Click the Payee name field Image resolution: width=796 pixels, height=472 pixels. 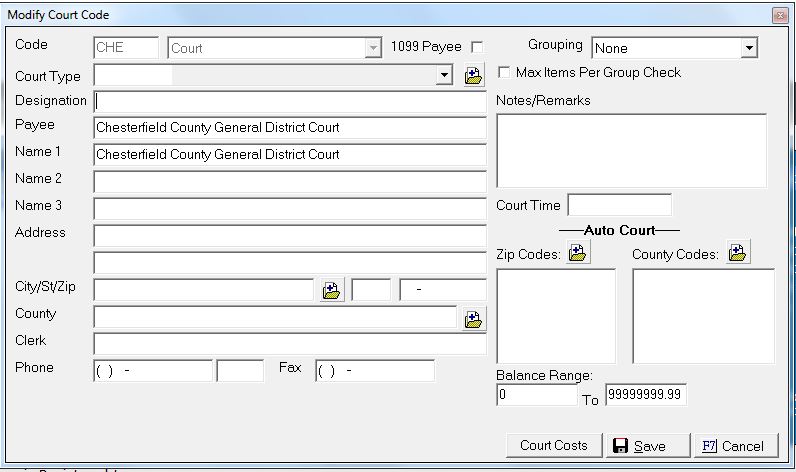tap(290, 128)
